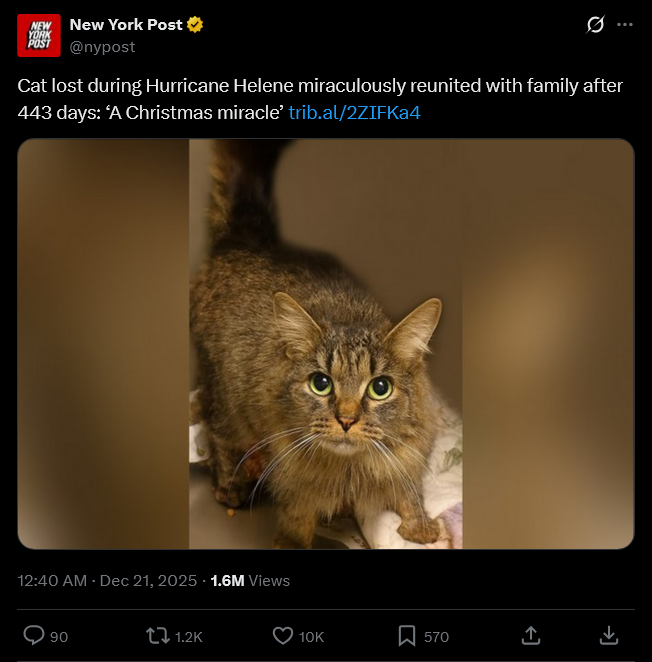The width and height of the screenshot is (652, 662).
Task: Bookmark this post using the bookmark icon
Action: pos(407,635)
